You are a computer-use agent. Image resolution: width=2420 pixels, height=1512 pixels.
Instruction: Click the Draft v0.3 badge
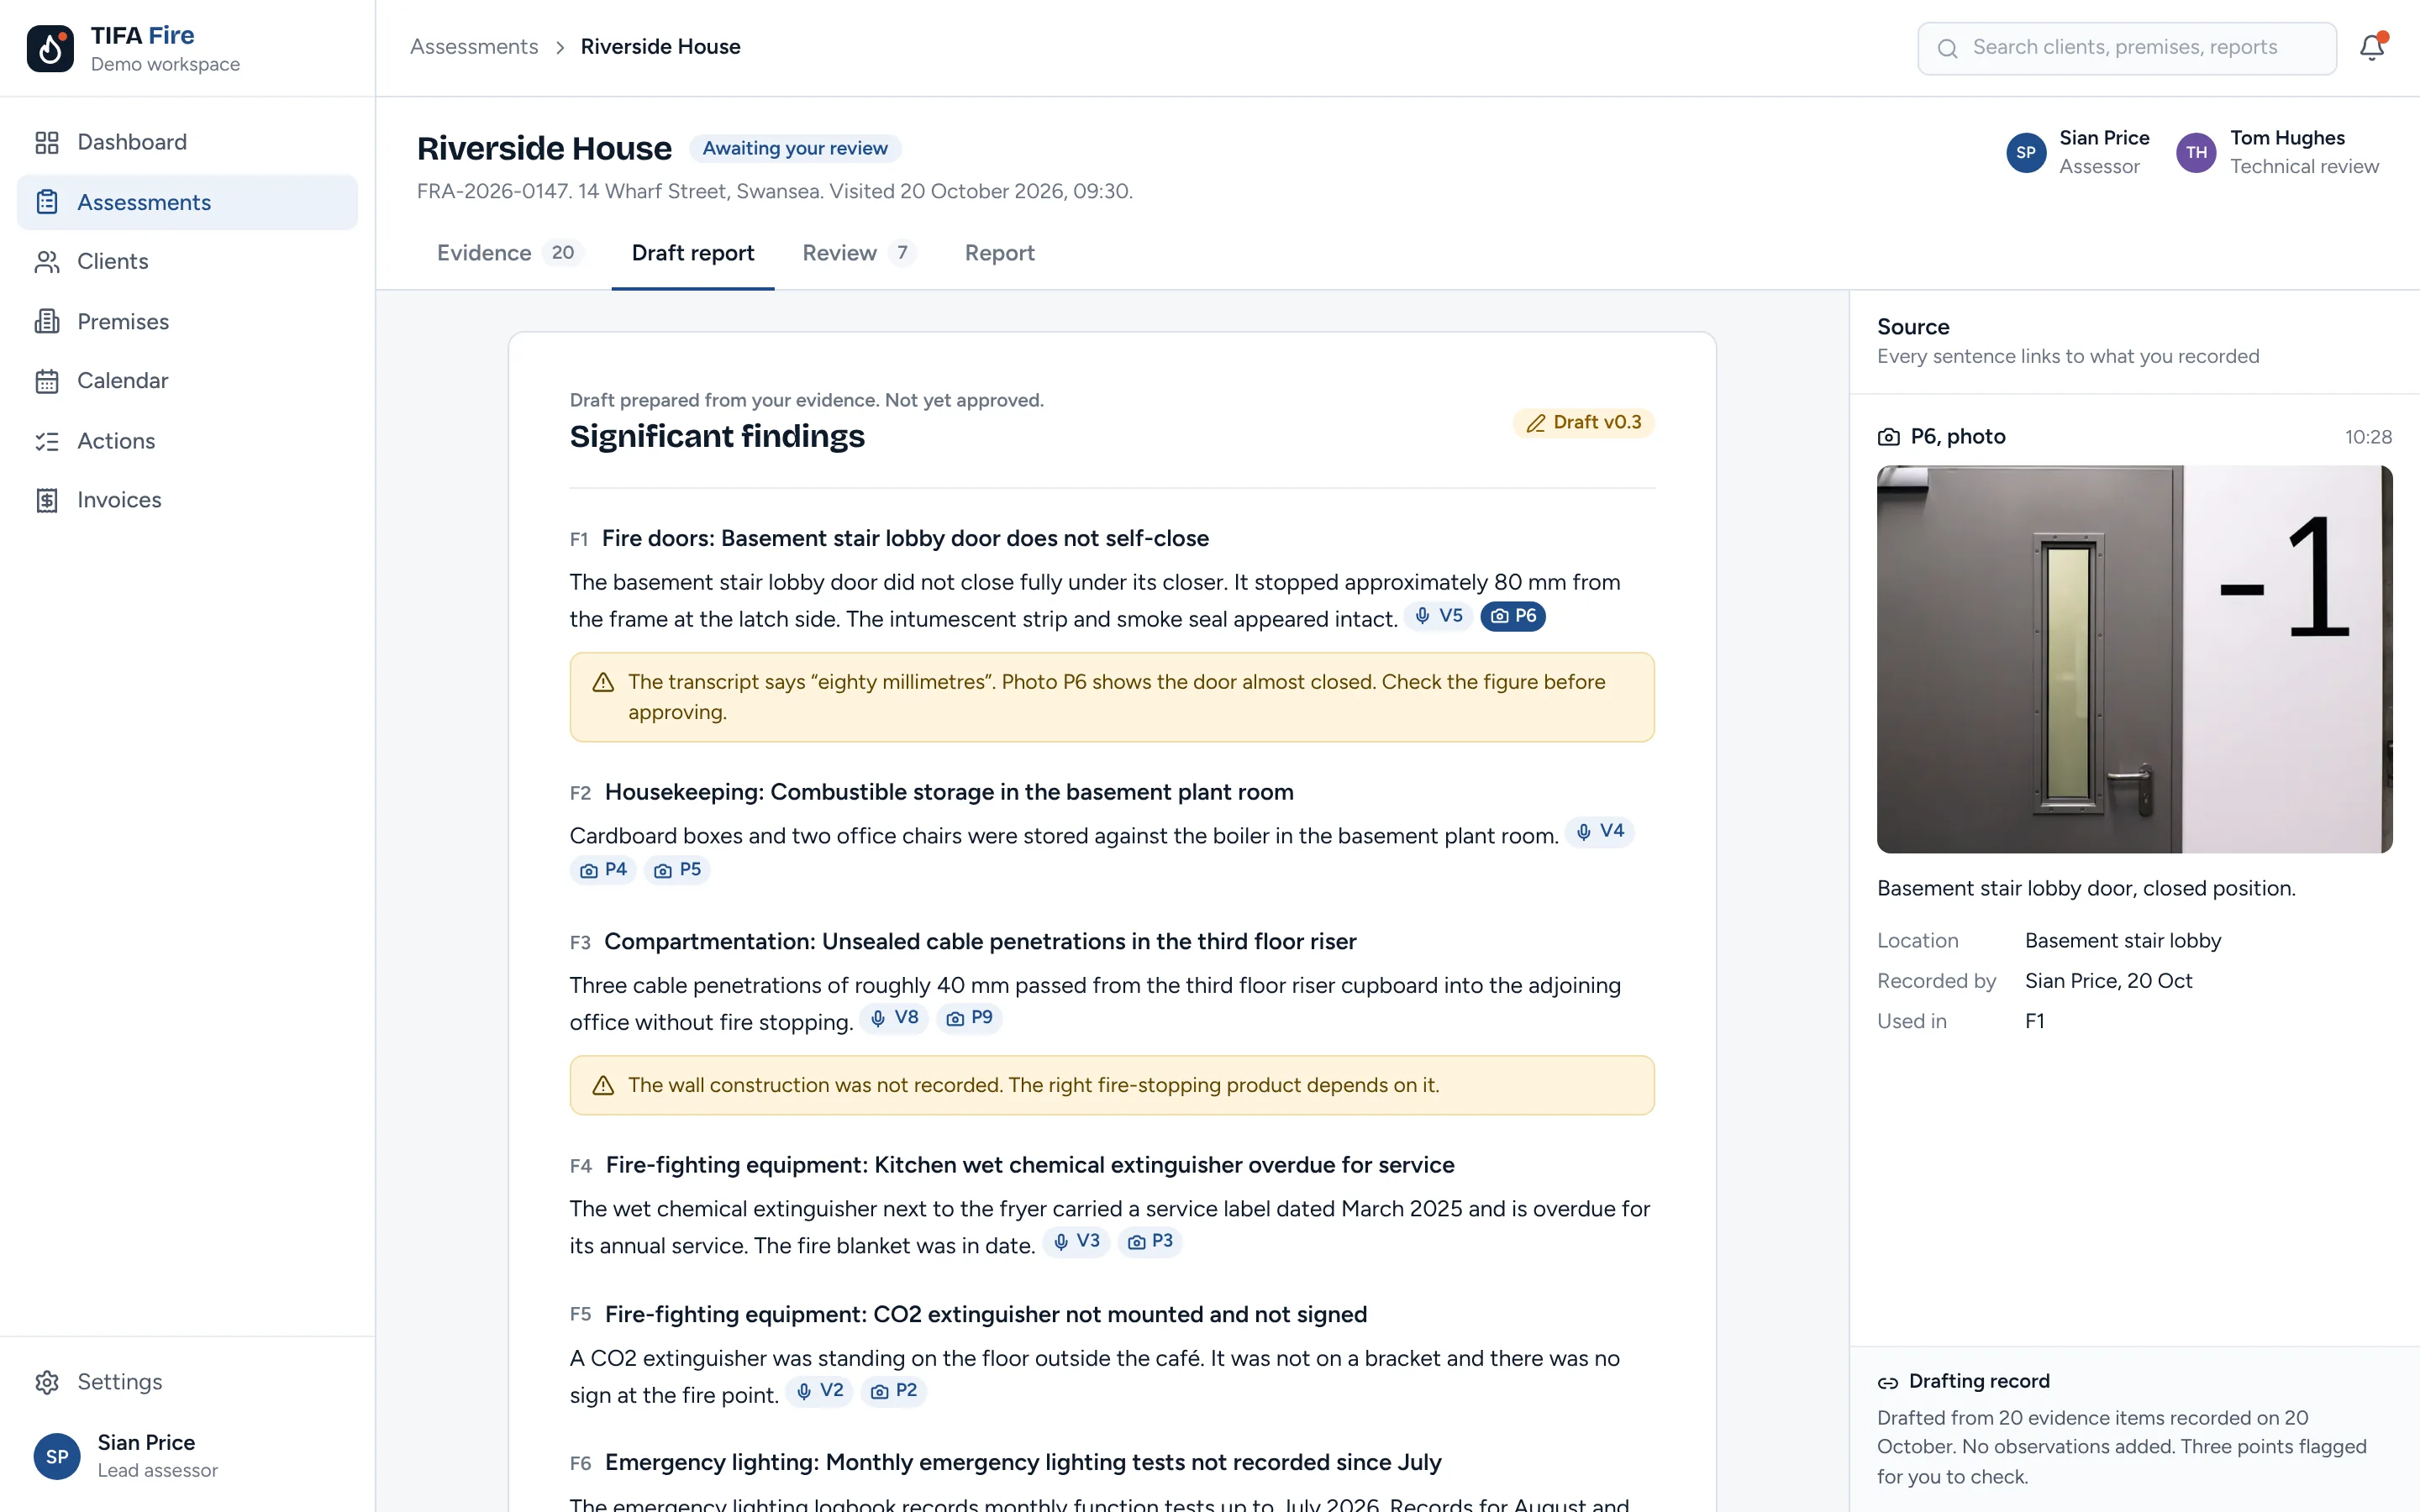click(x=1584, y=423)
